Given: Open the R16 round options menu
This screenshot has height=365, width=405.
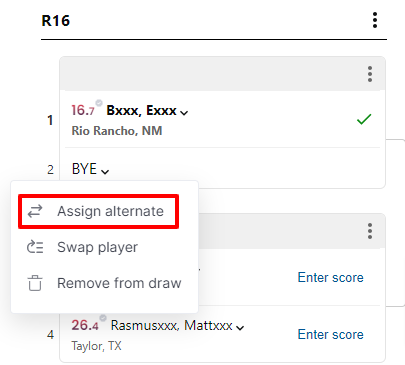Looking at the screenshot, I should [375, 20].
